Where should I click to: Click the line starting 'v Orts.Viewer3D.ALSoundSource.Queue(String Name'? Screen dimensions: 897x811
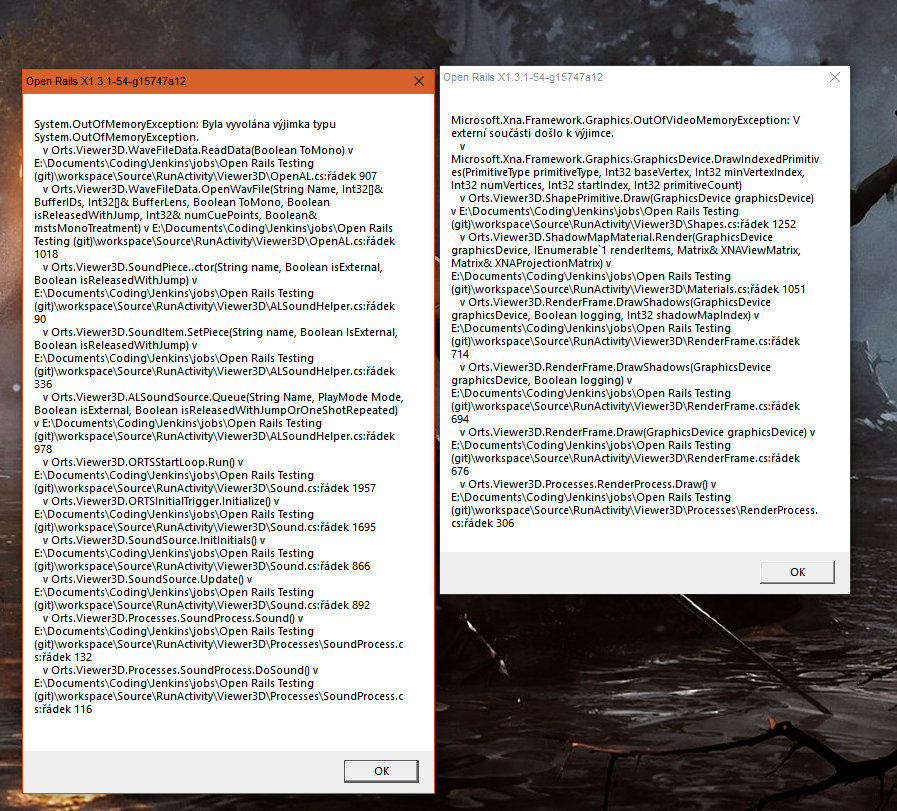coord(223,397)
